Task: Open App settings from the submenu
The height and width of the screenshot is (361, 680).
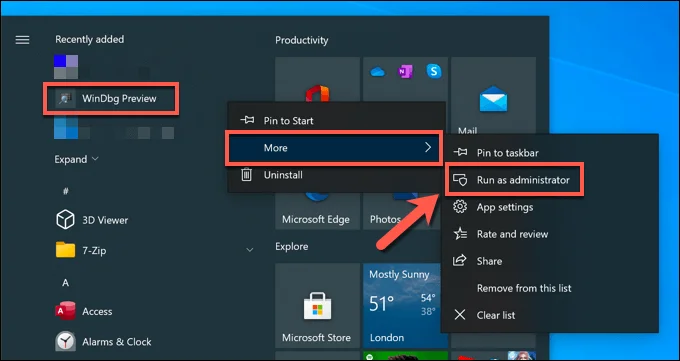Action: coord(549,207)
